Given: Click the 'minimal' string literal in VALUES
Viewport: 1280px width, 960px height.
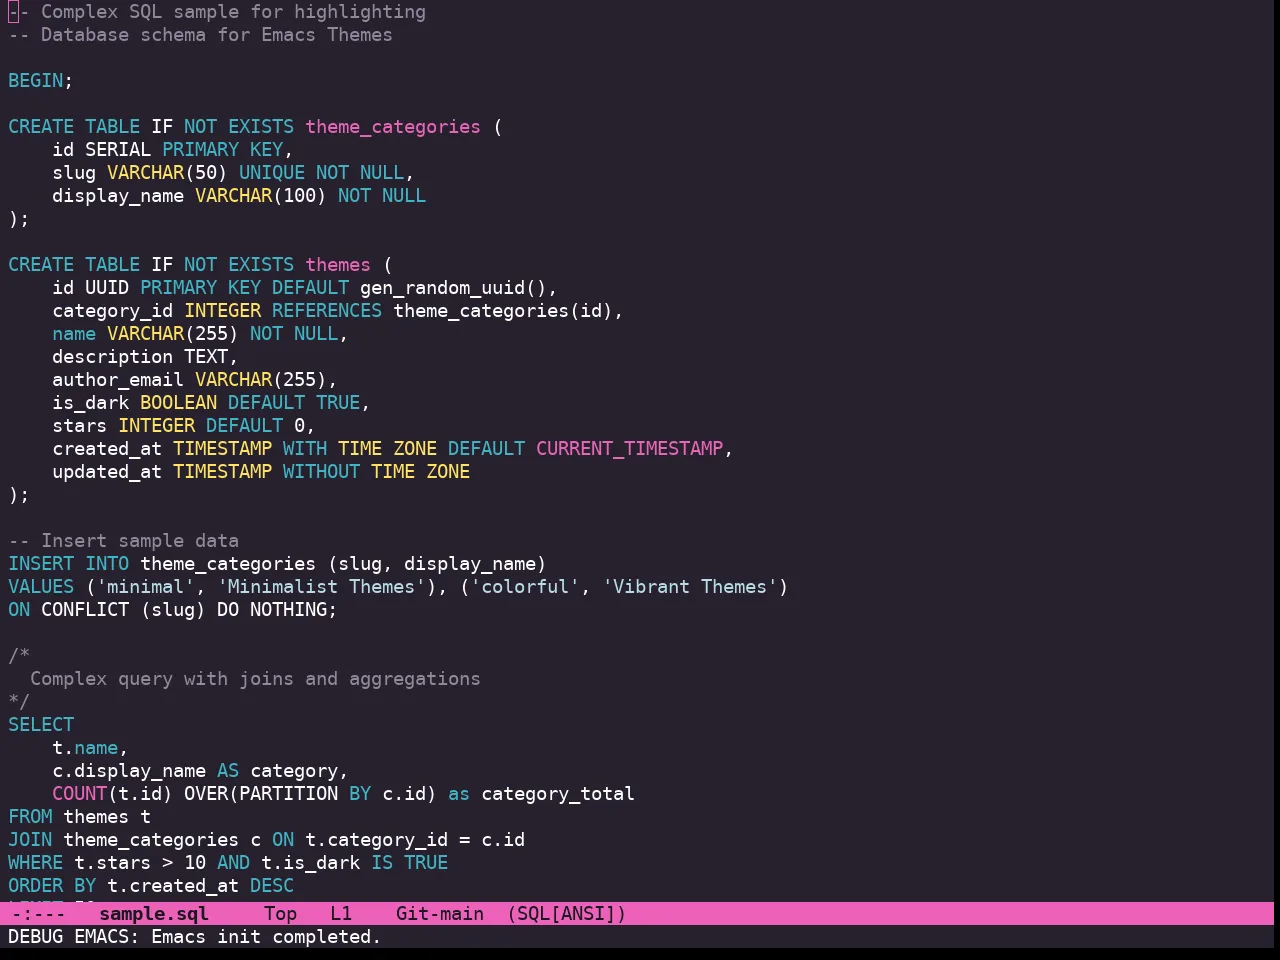Looking at the screenshot, I should [145, 587].
